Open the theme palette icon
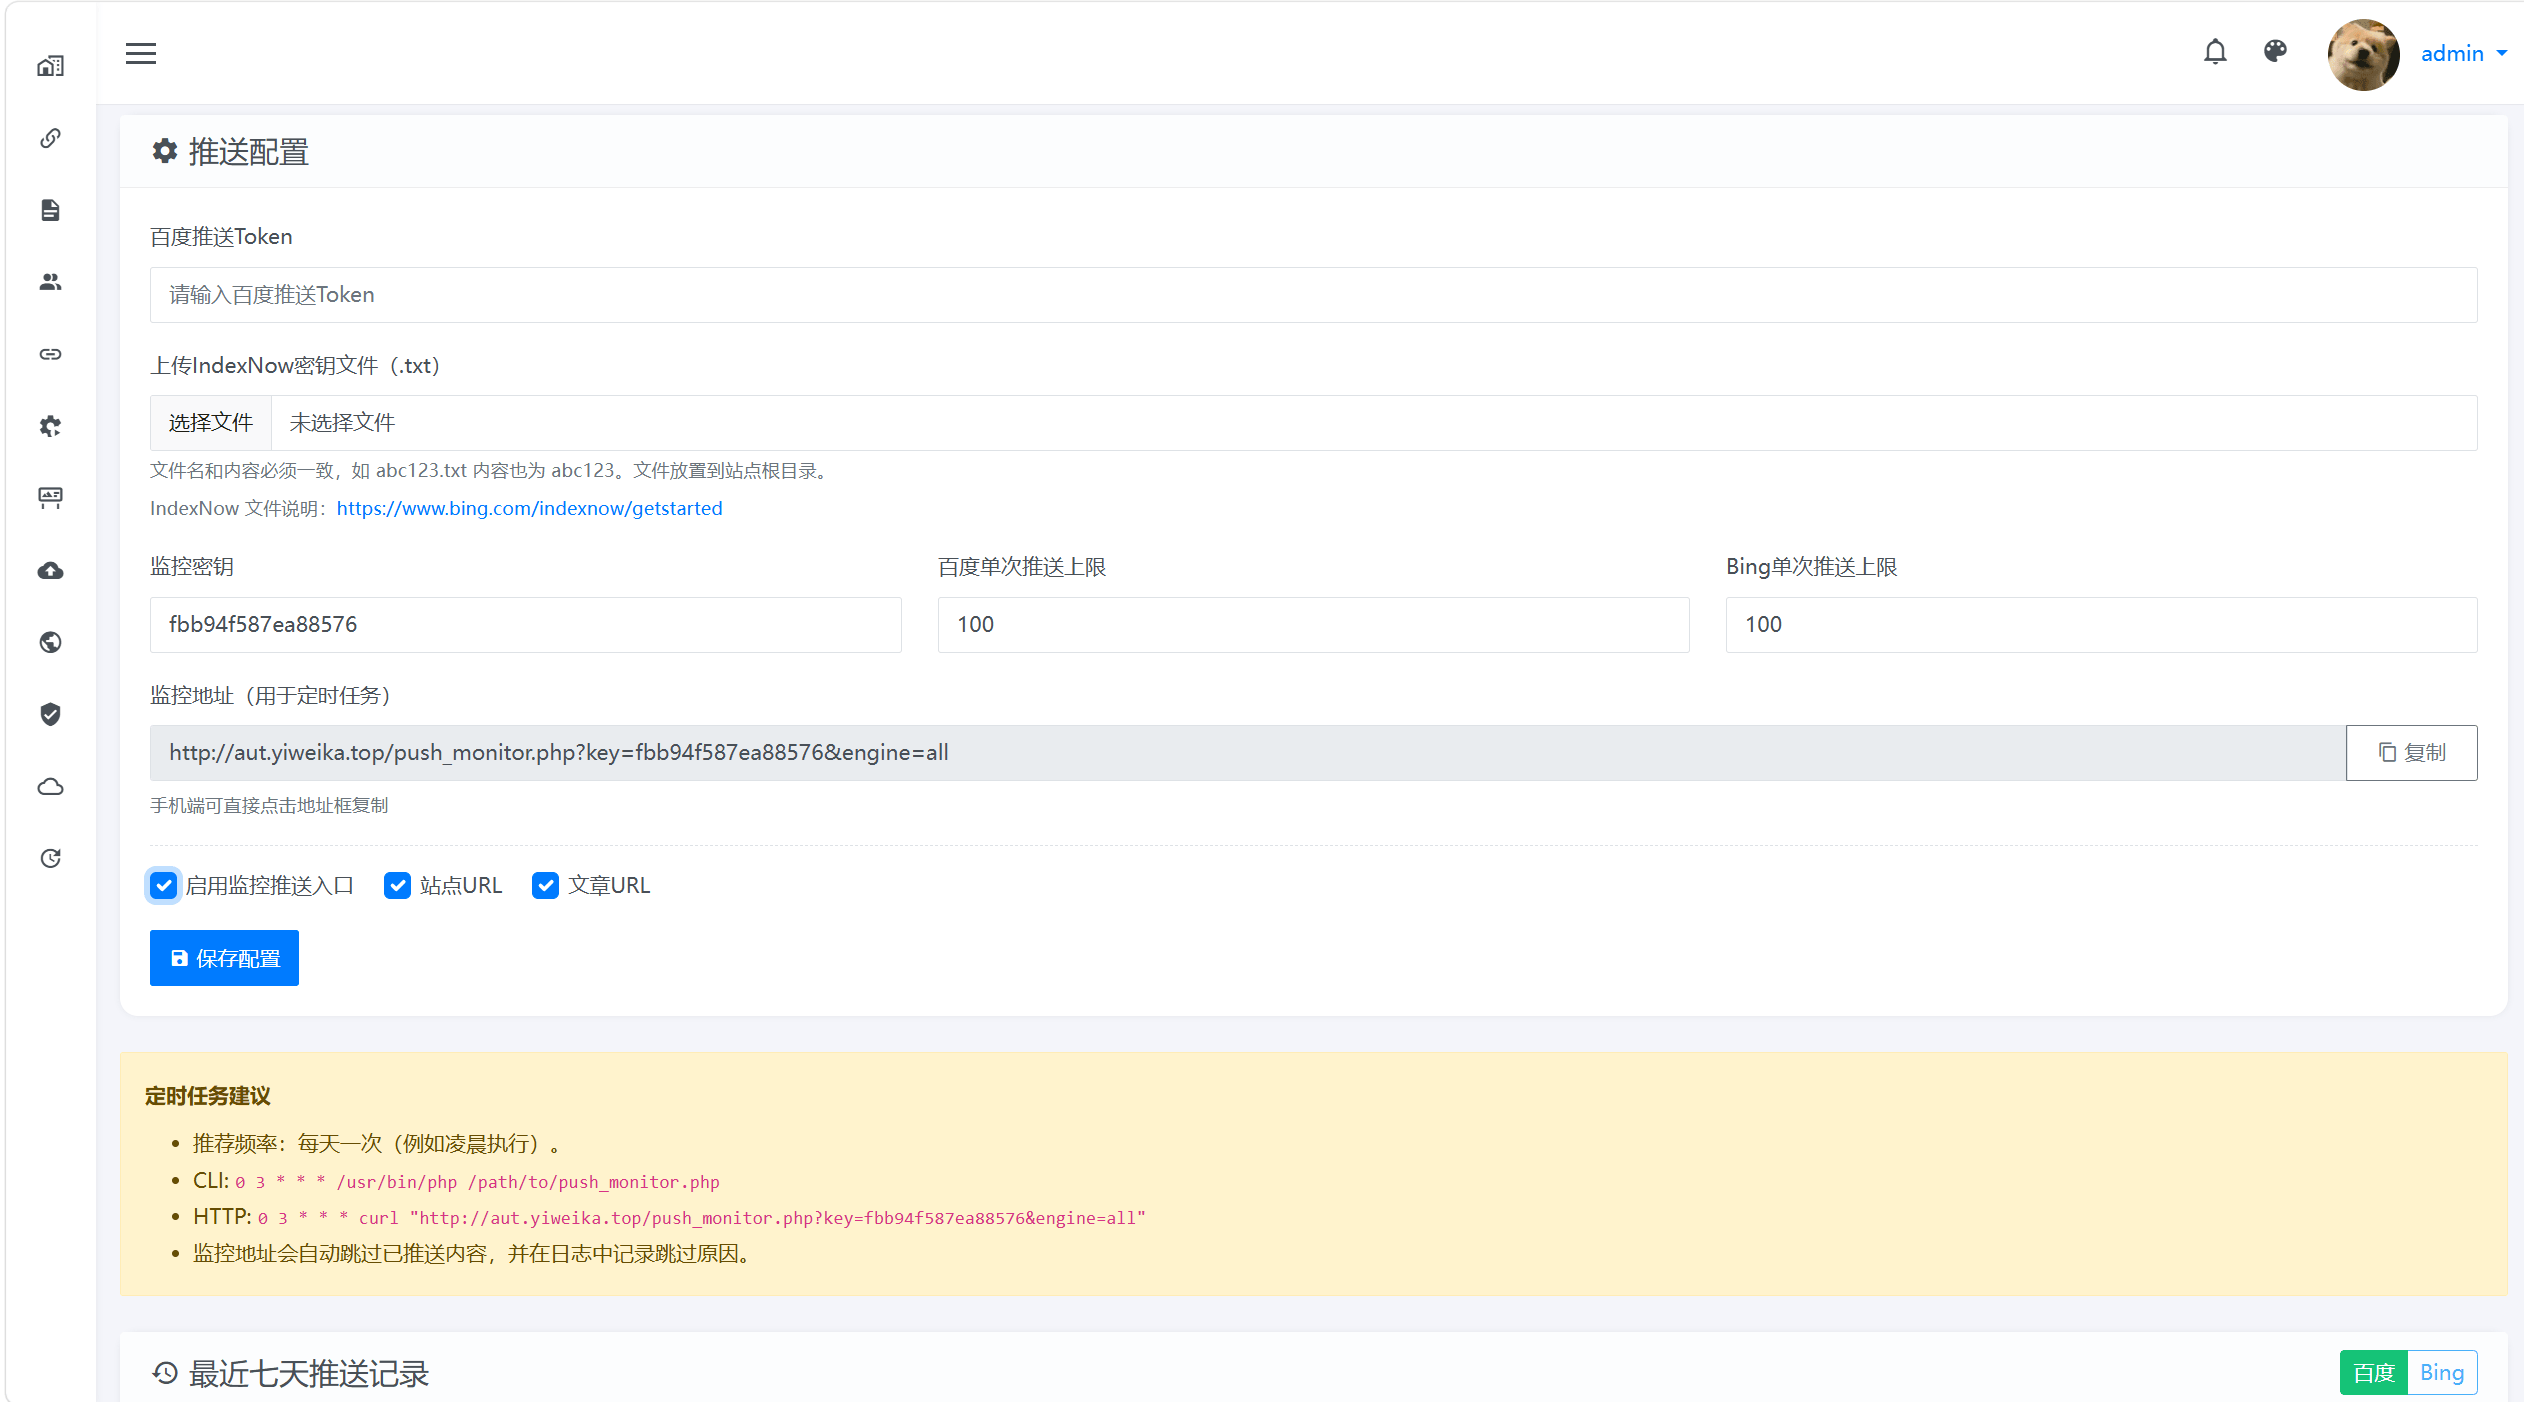The height and width of the screenshot is (1402, 2524). point(2275,52)
